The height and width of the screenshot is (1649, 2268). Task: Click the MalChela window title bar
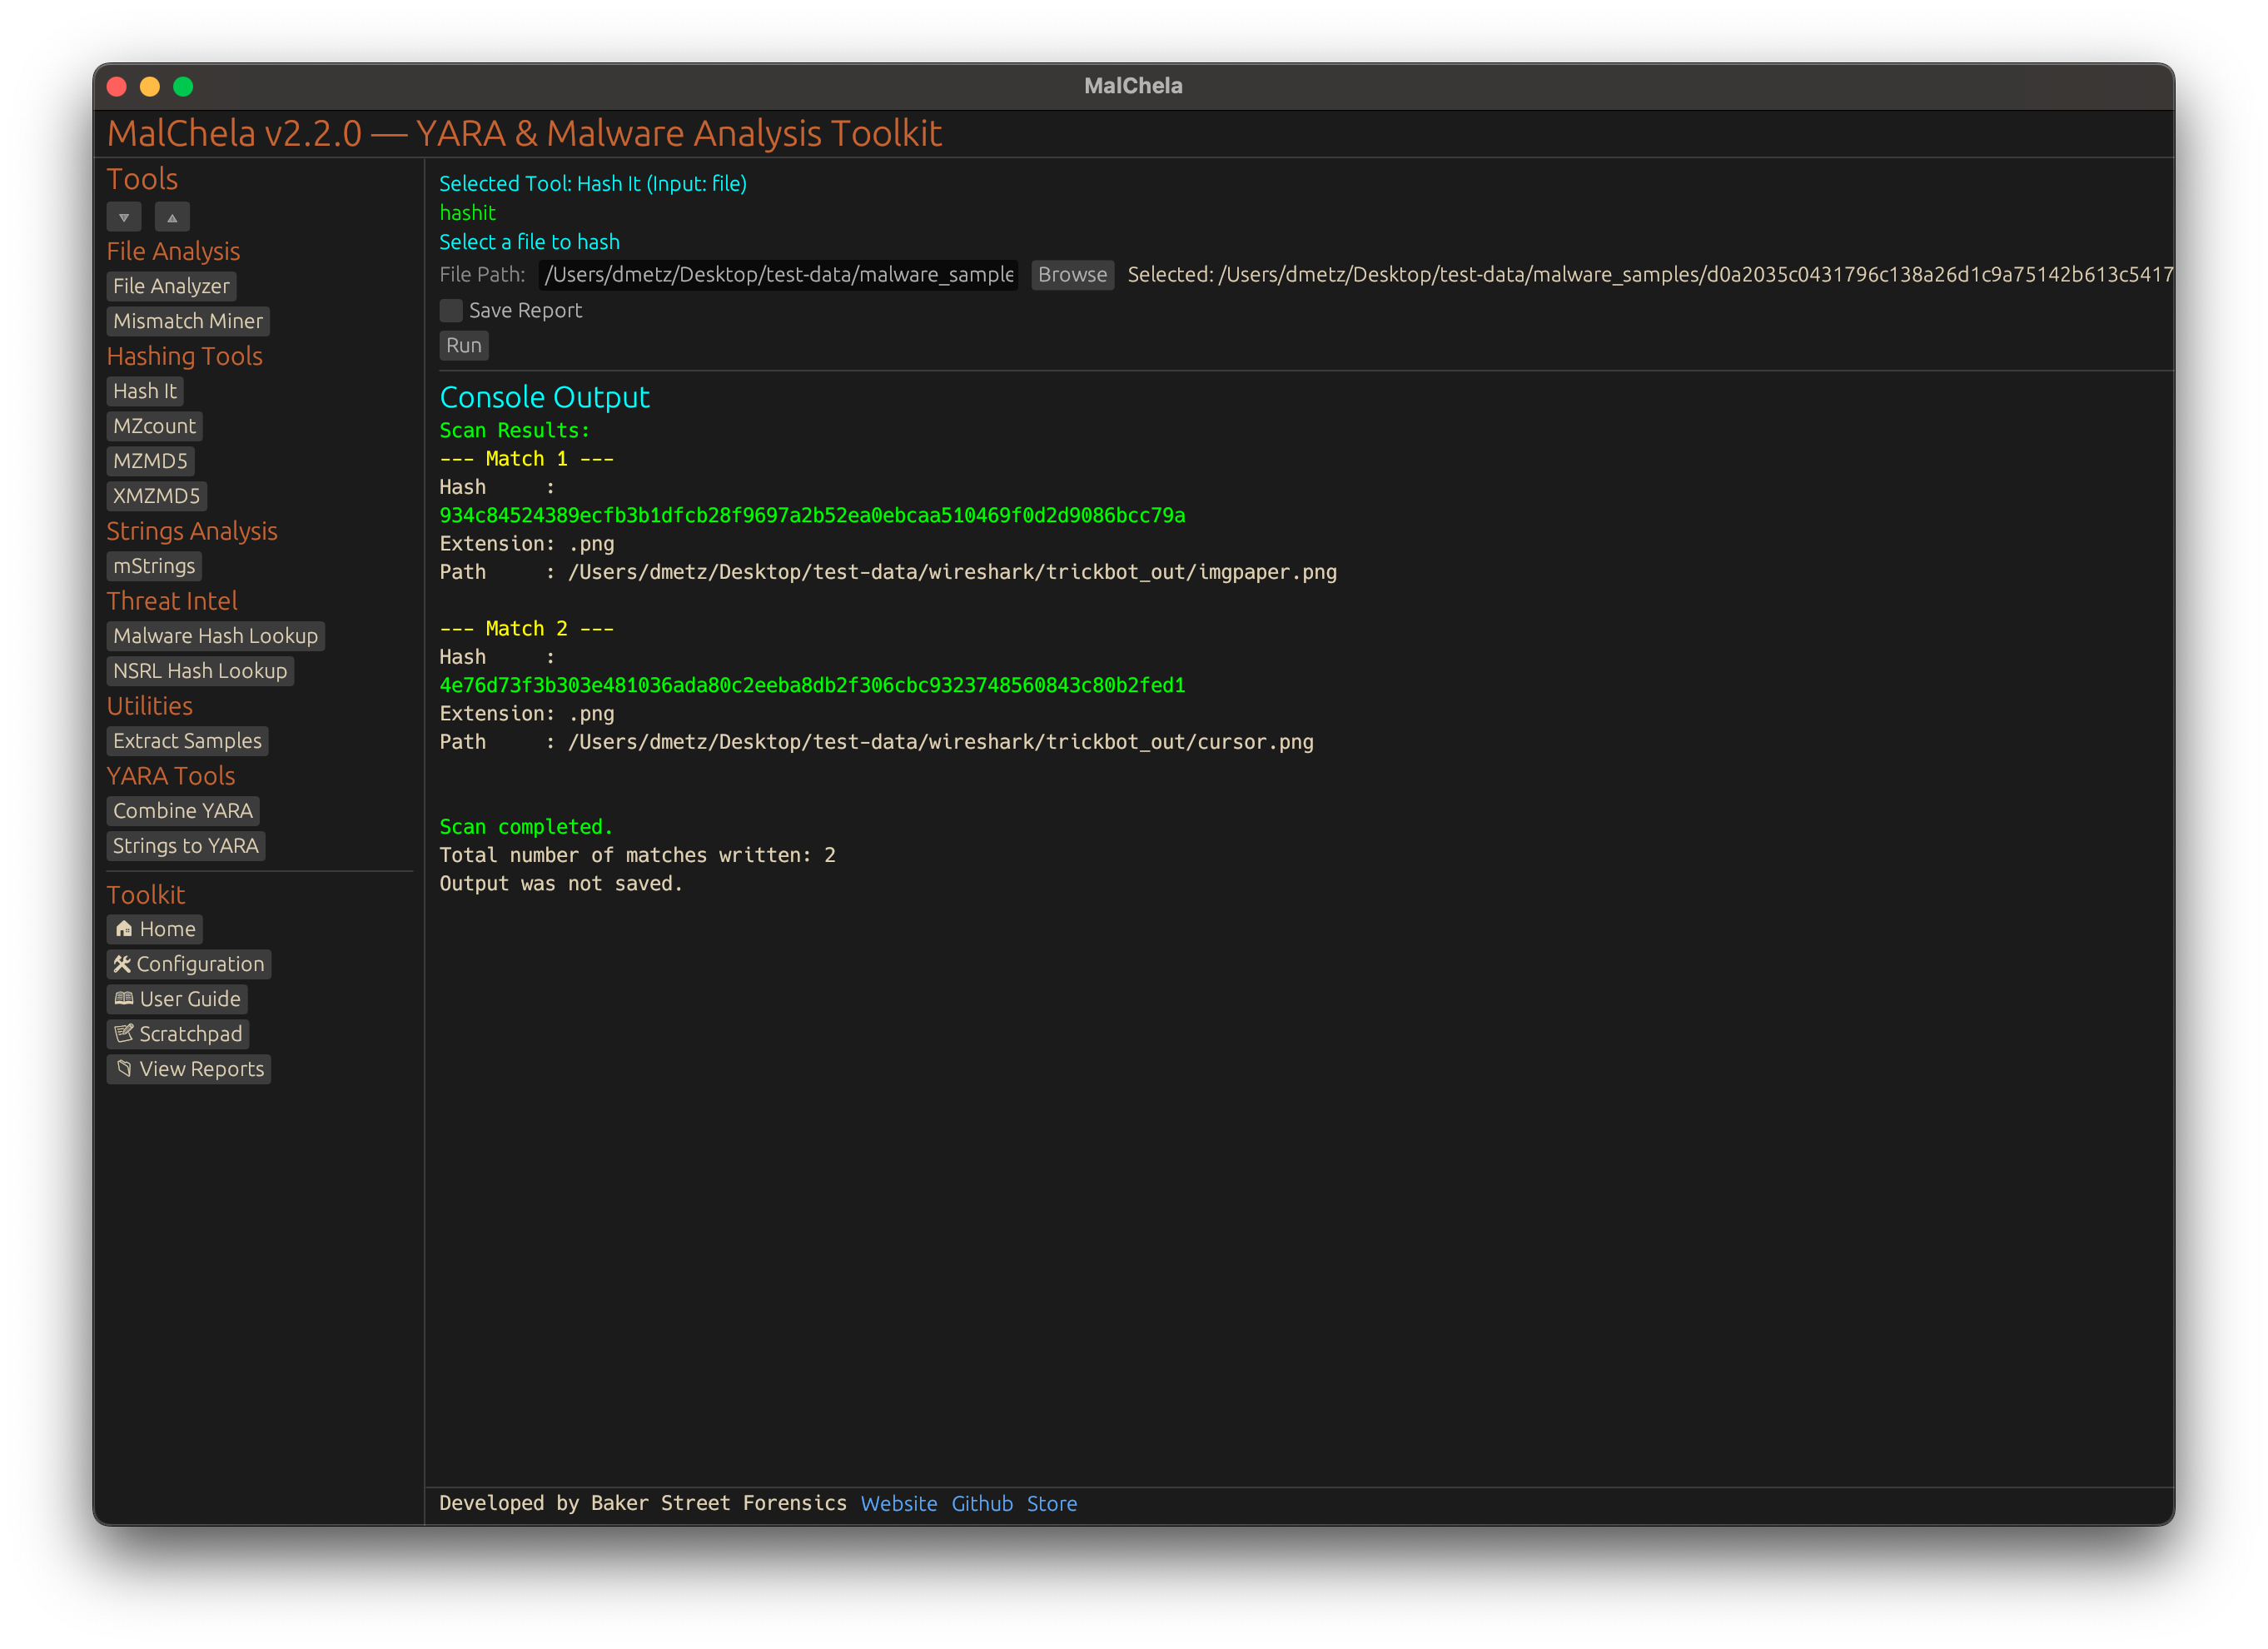(1134, 86)
